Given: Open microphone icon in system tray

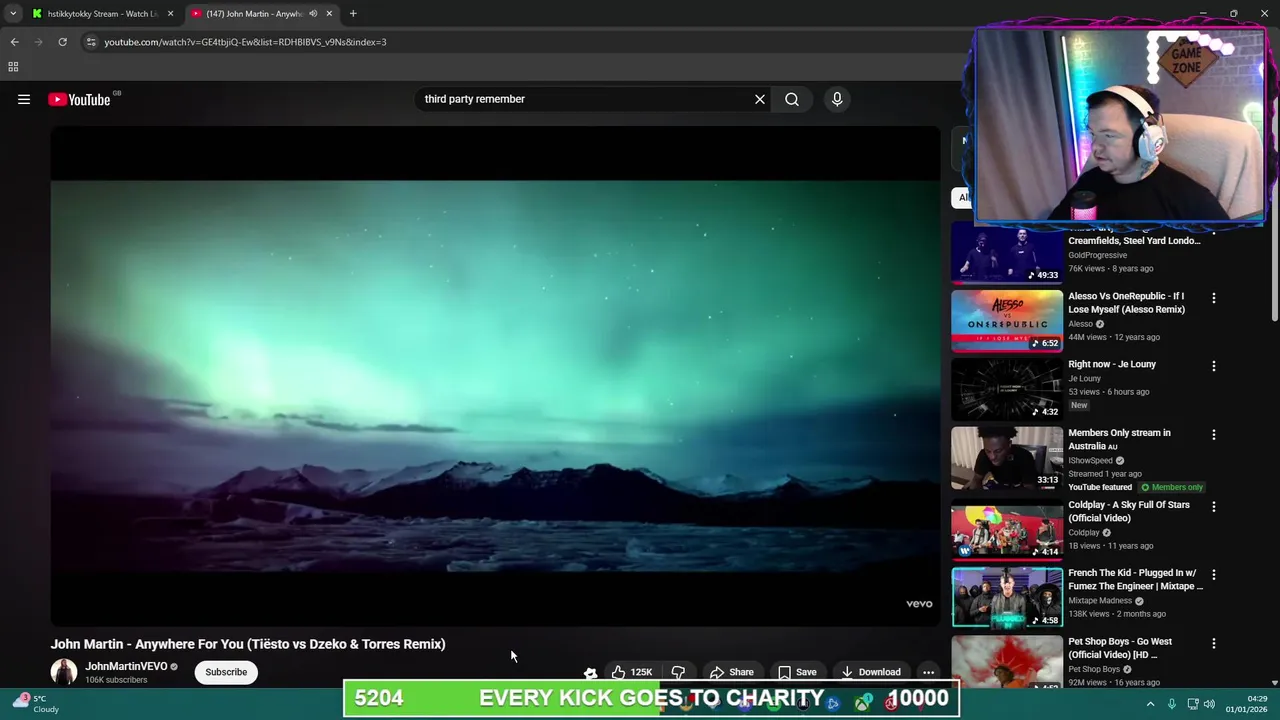Looking at the screenshot, I should (x=1171, y=704).
